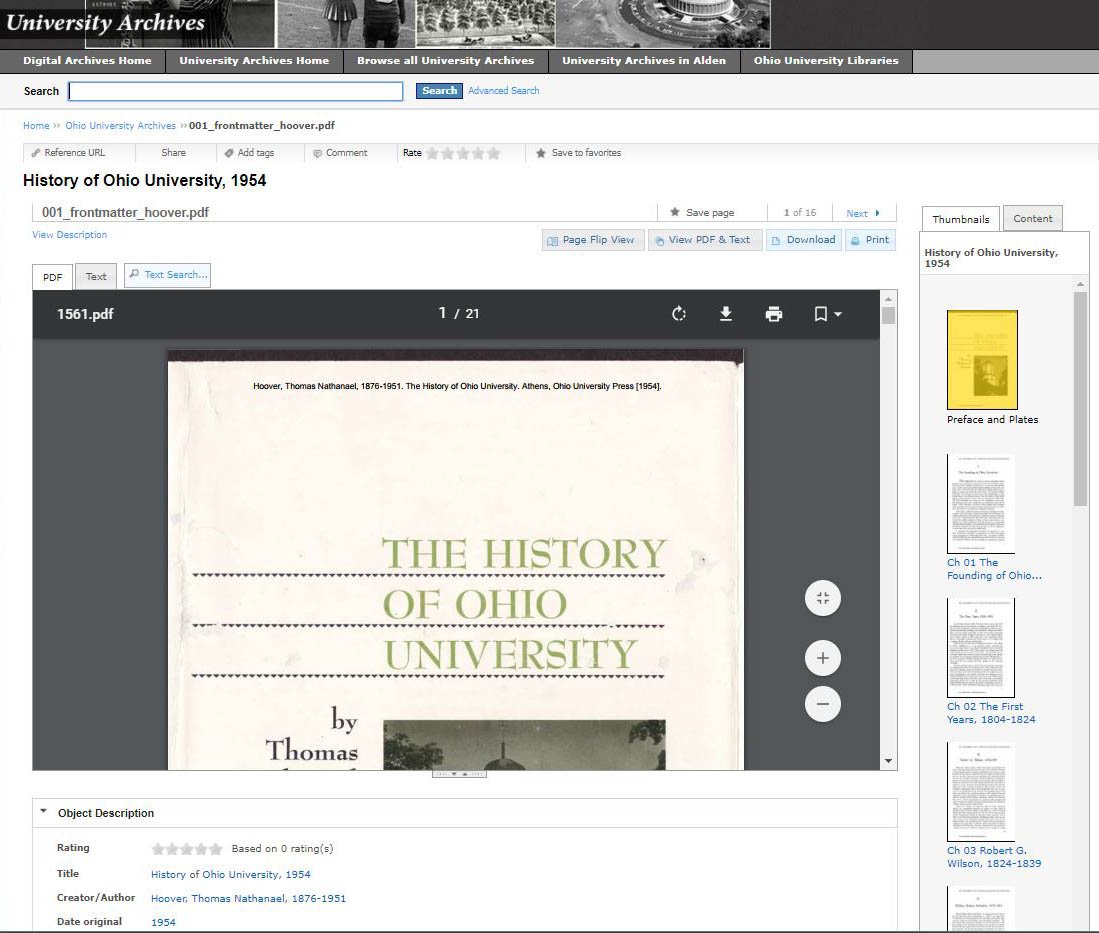Click thumbnails panel scroll up arrow
This screenshot has width=1099, height=933.
[1080, 284]
